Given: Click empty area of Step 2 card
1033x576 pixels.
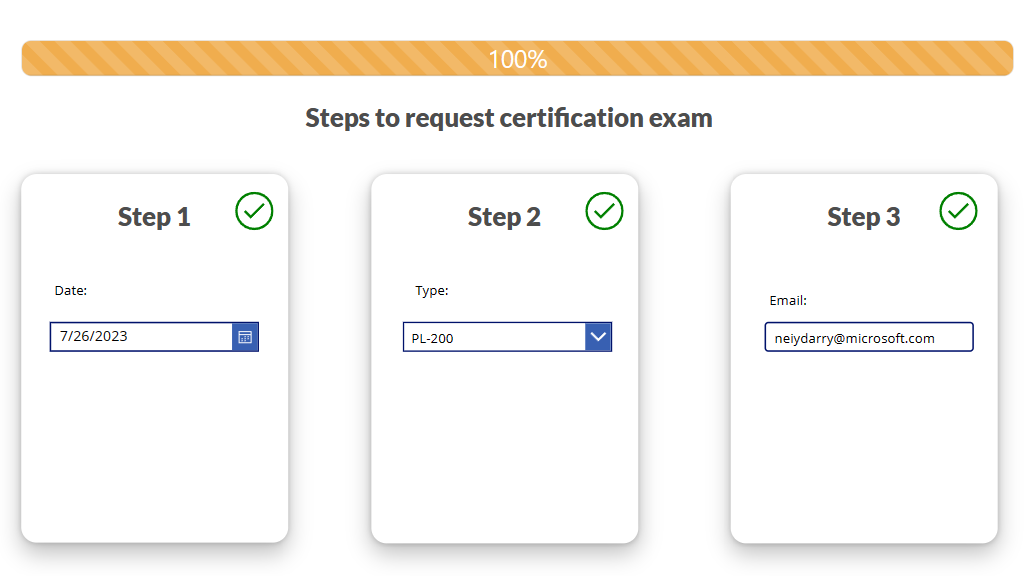Looking at the screenshot, I should click(504, 448).
